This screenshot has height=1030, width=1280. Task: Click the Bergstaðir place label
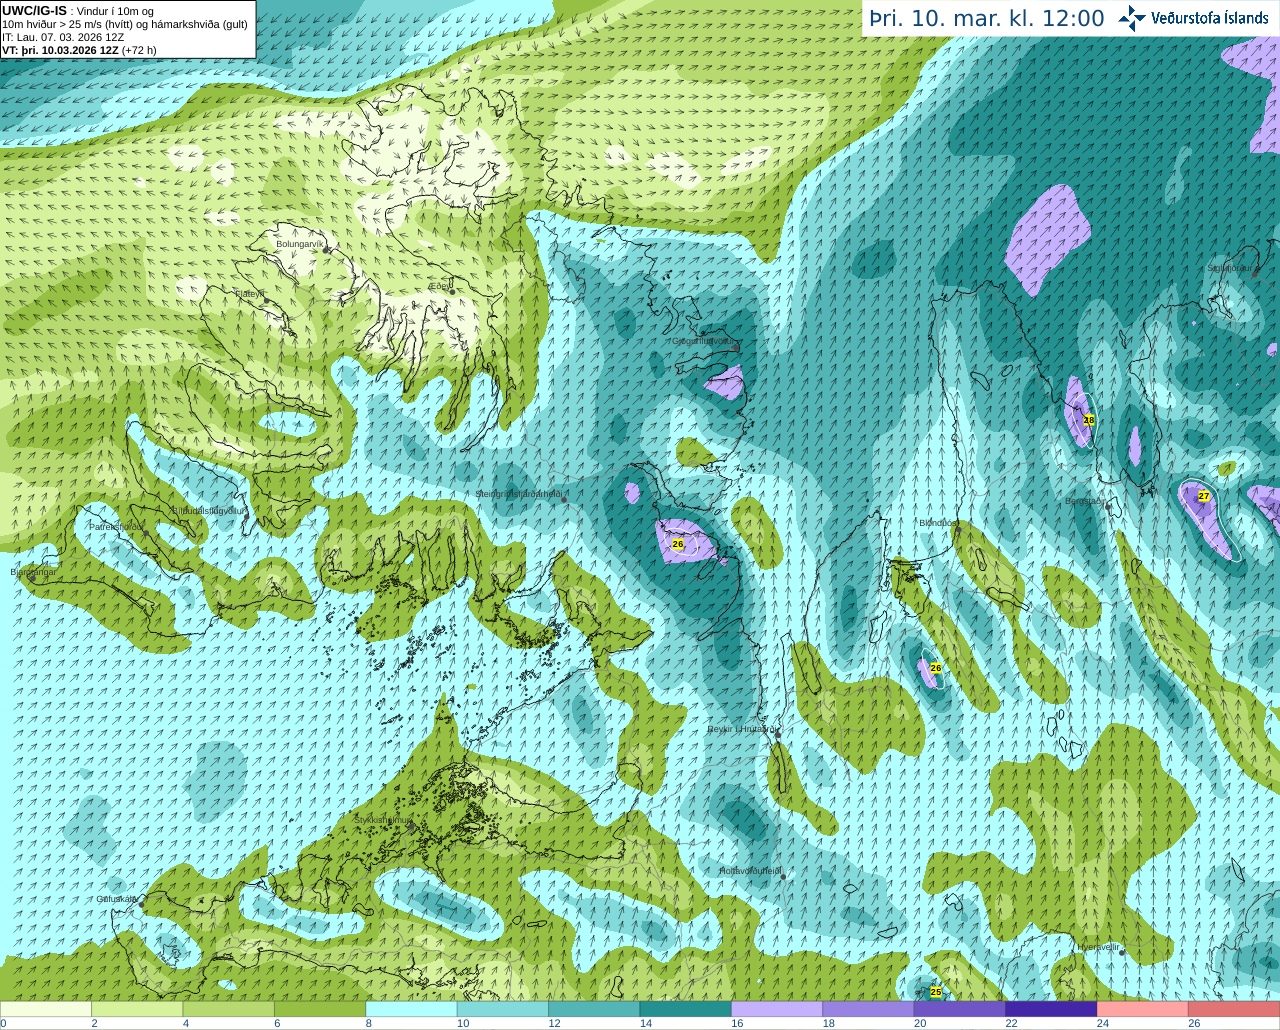coord(1085,501)
